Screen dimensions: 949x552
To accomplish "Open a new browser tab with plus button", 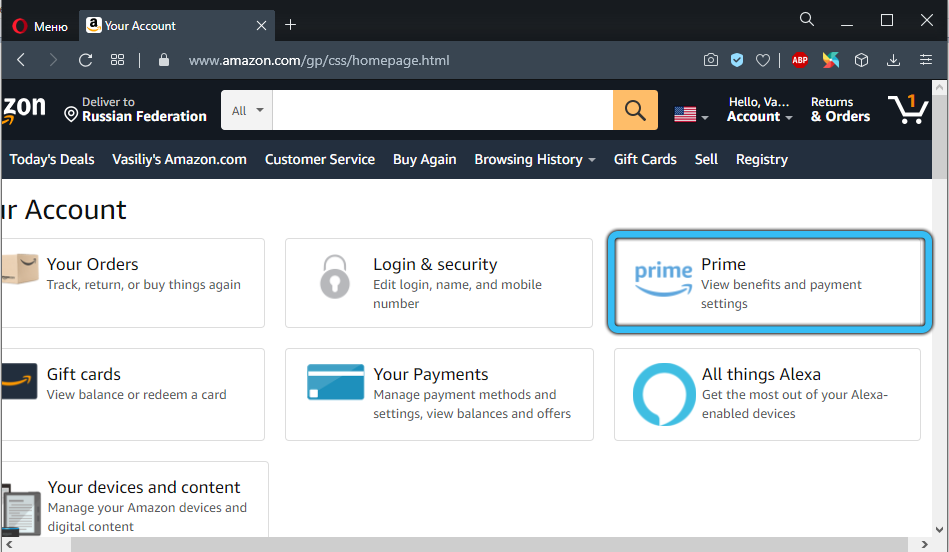I will [x=291, y=25].
